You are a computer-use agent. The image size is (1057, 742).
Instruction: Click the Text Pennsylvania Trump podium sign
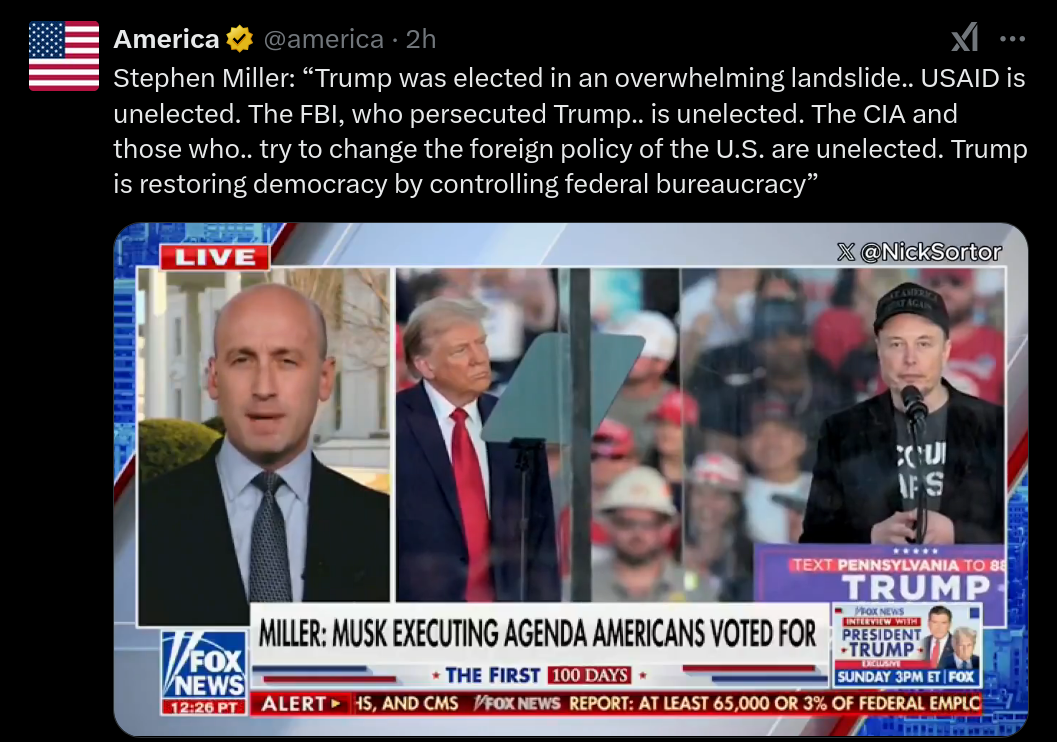[880, 574]
